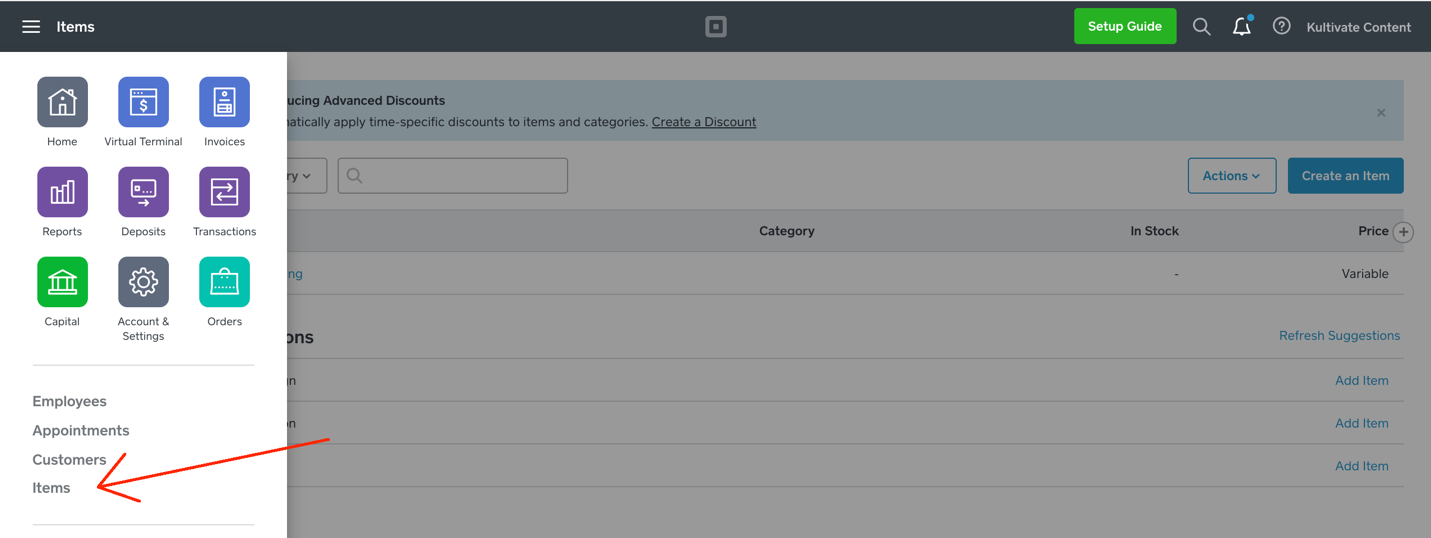
Task: Toggle the hamburger menu icon
Action: coord(31,27)
